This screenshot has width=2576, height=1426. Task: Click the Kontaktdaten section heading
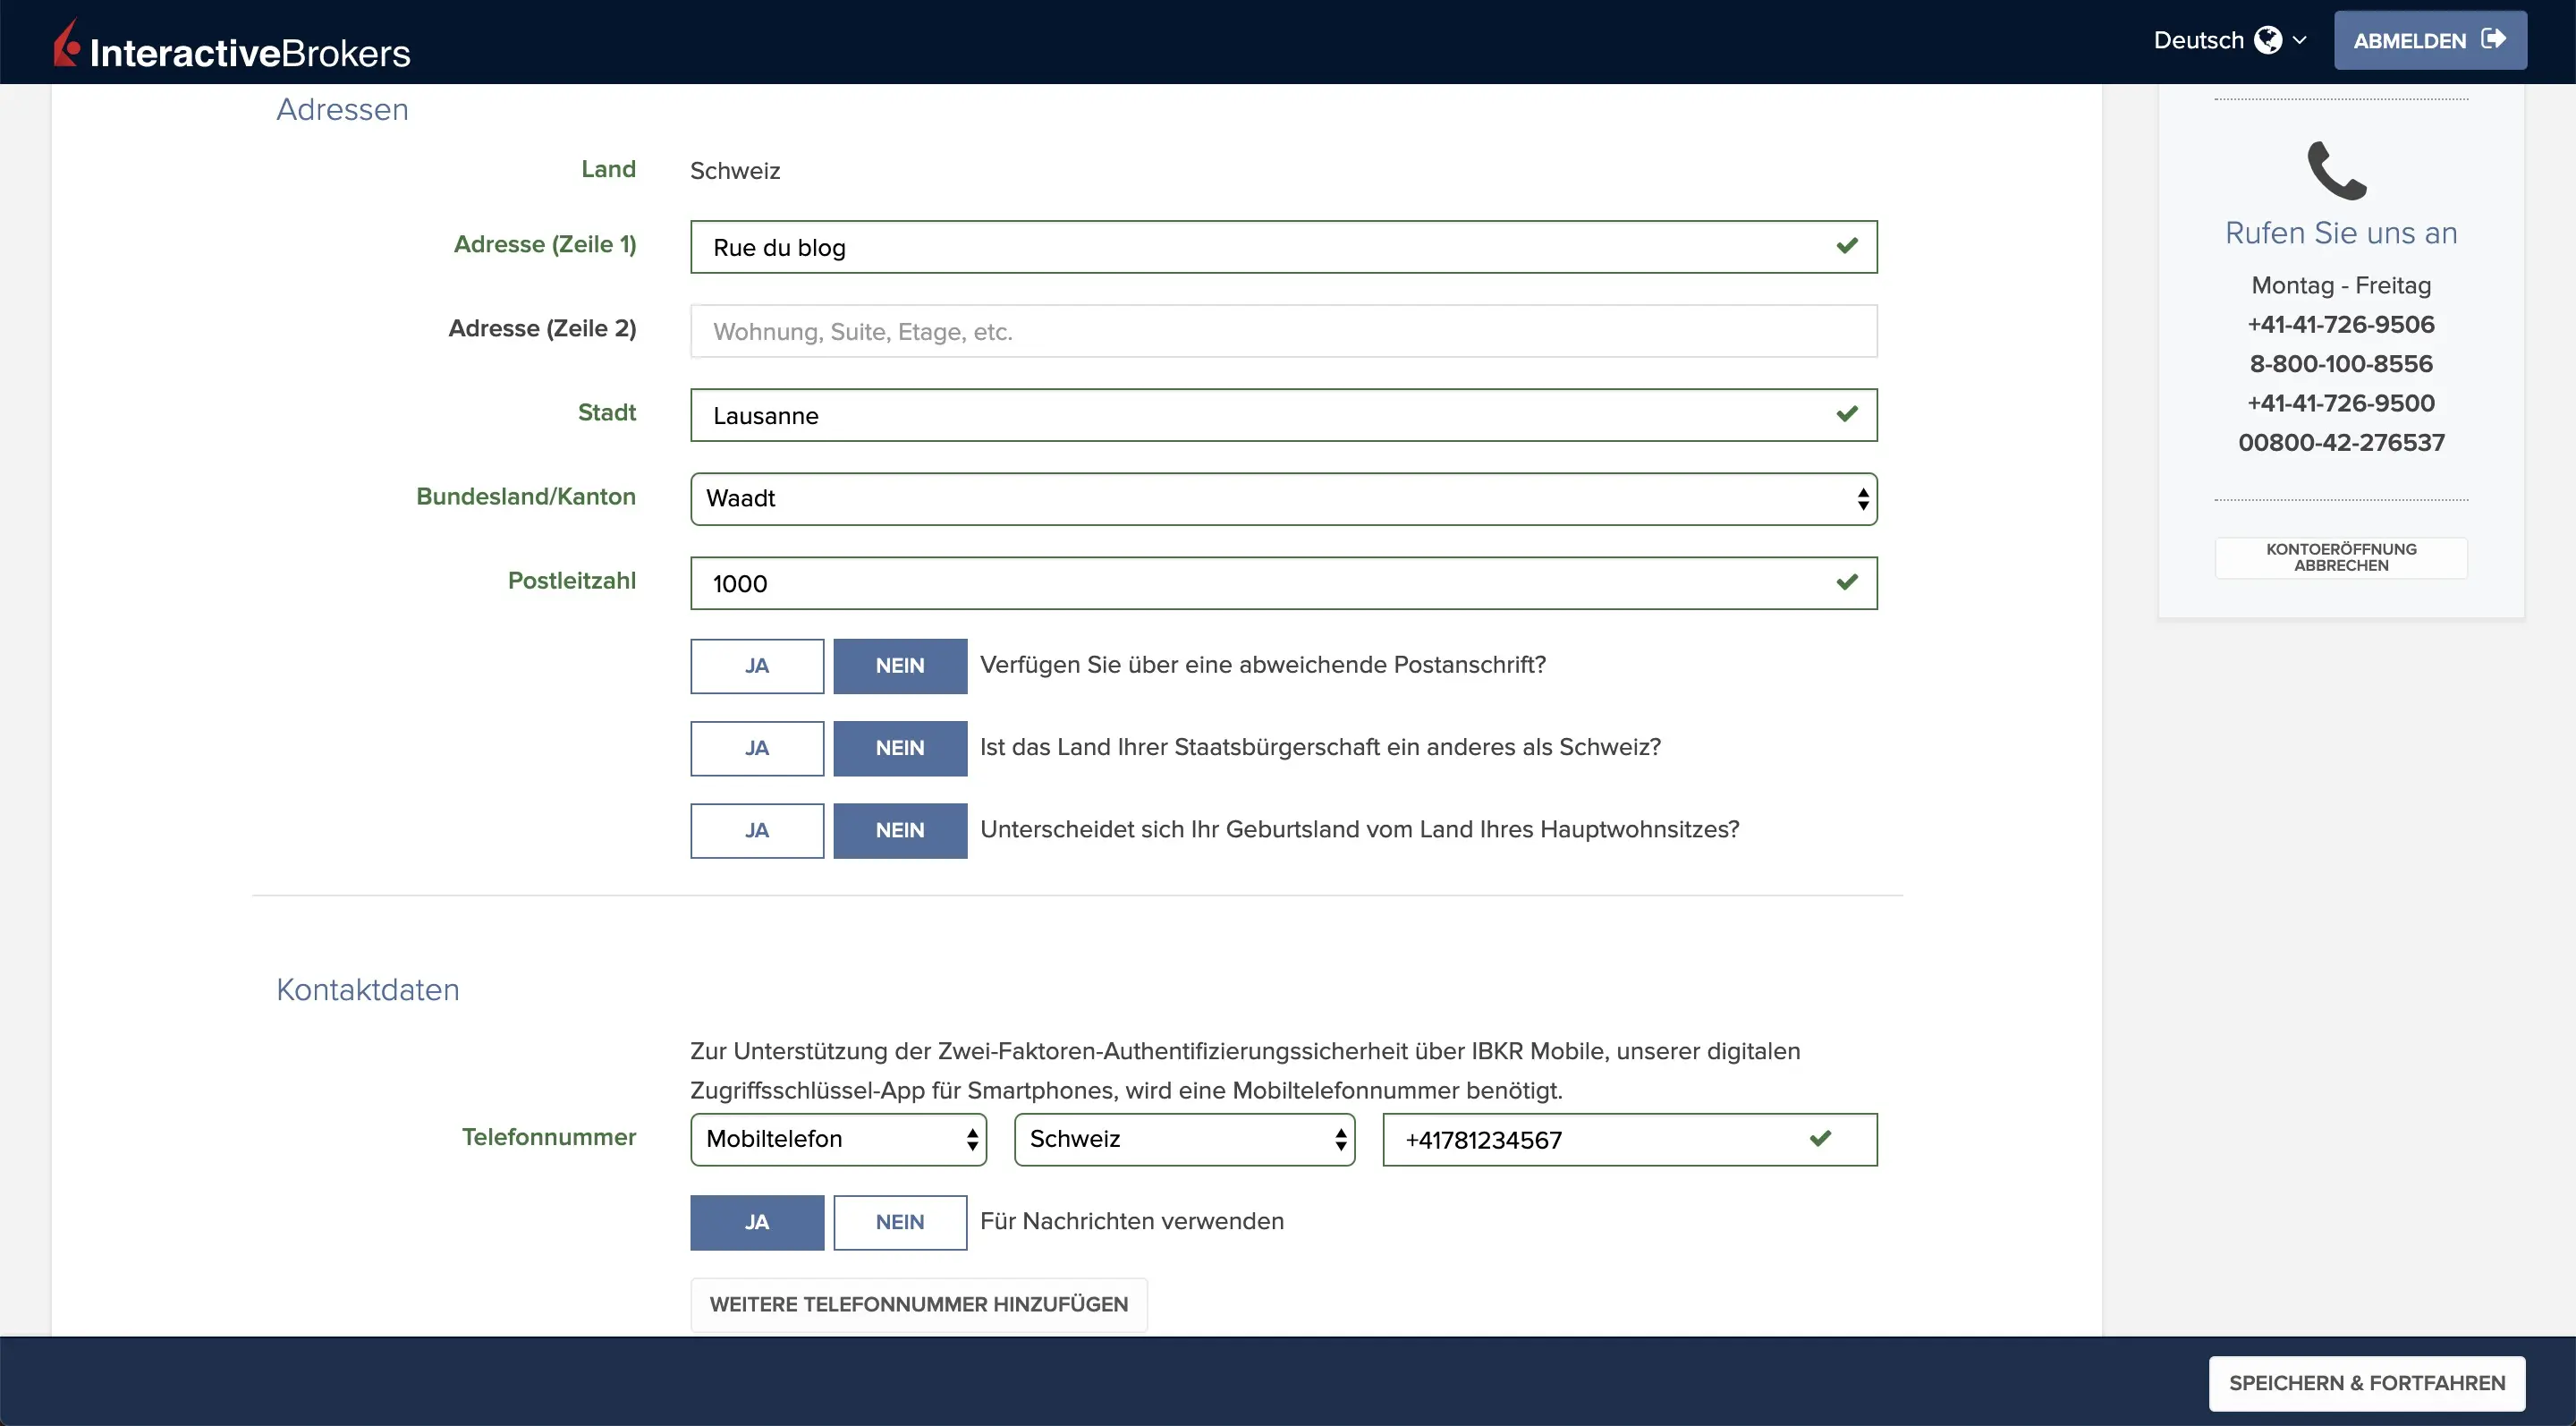click(x=367, y=989)
